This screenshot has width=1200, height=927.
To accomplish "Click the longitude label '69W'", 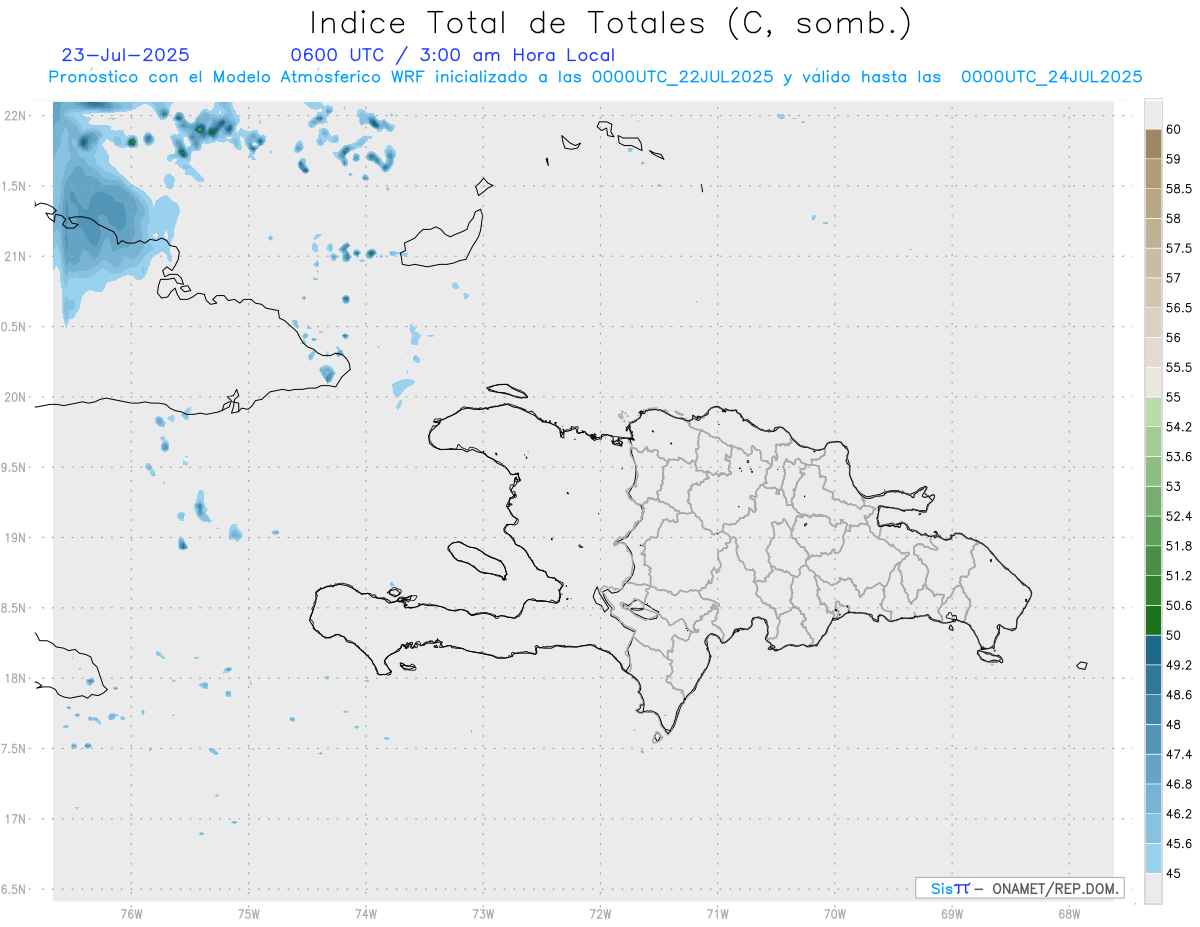I will click(x=952, y=913).
